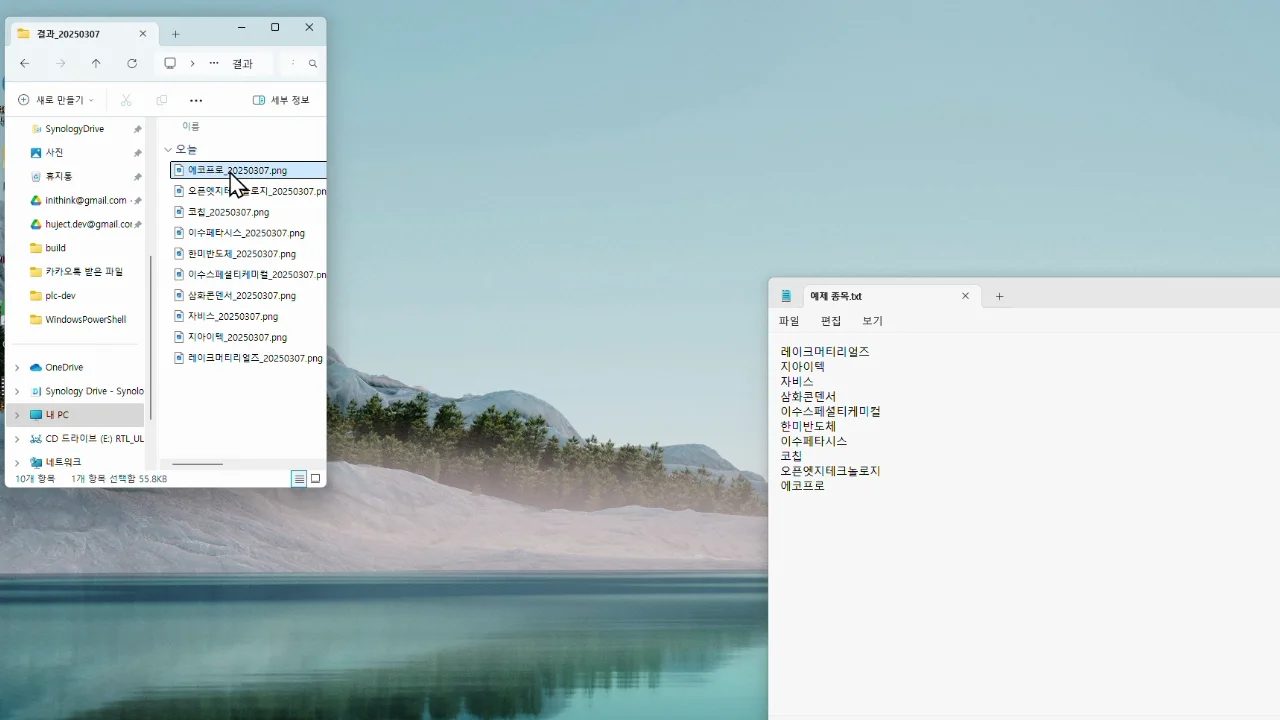1280x720 pixels.
Task: Select file 코칩_20250307.png
Action: click(x=228, y=212)
